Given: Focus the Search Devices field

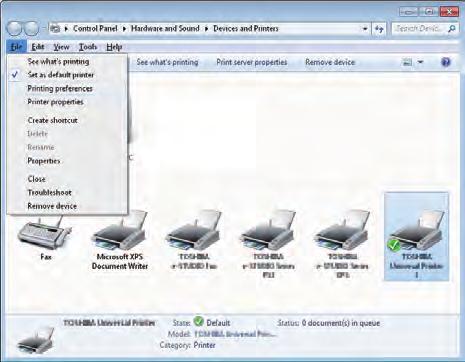Looking at the screenshot, I should (419, 29).
